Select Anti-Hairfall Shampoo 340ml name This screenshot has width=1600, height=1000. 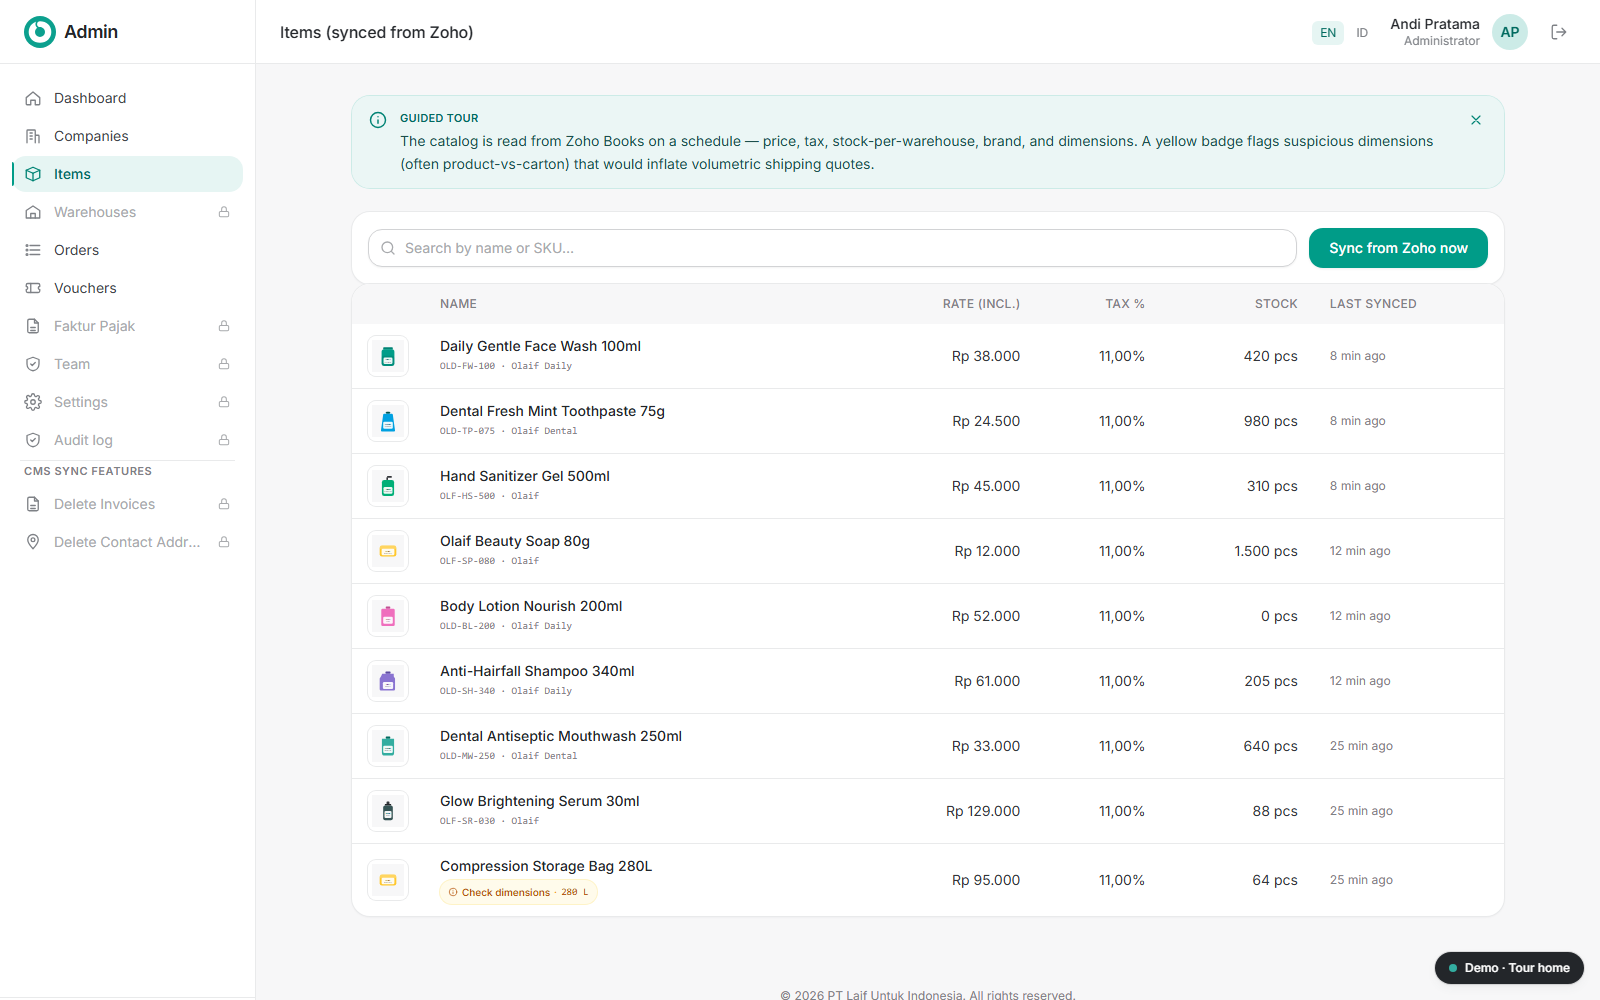pos(537,671)
